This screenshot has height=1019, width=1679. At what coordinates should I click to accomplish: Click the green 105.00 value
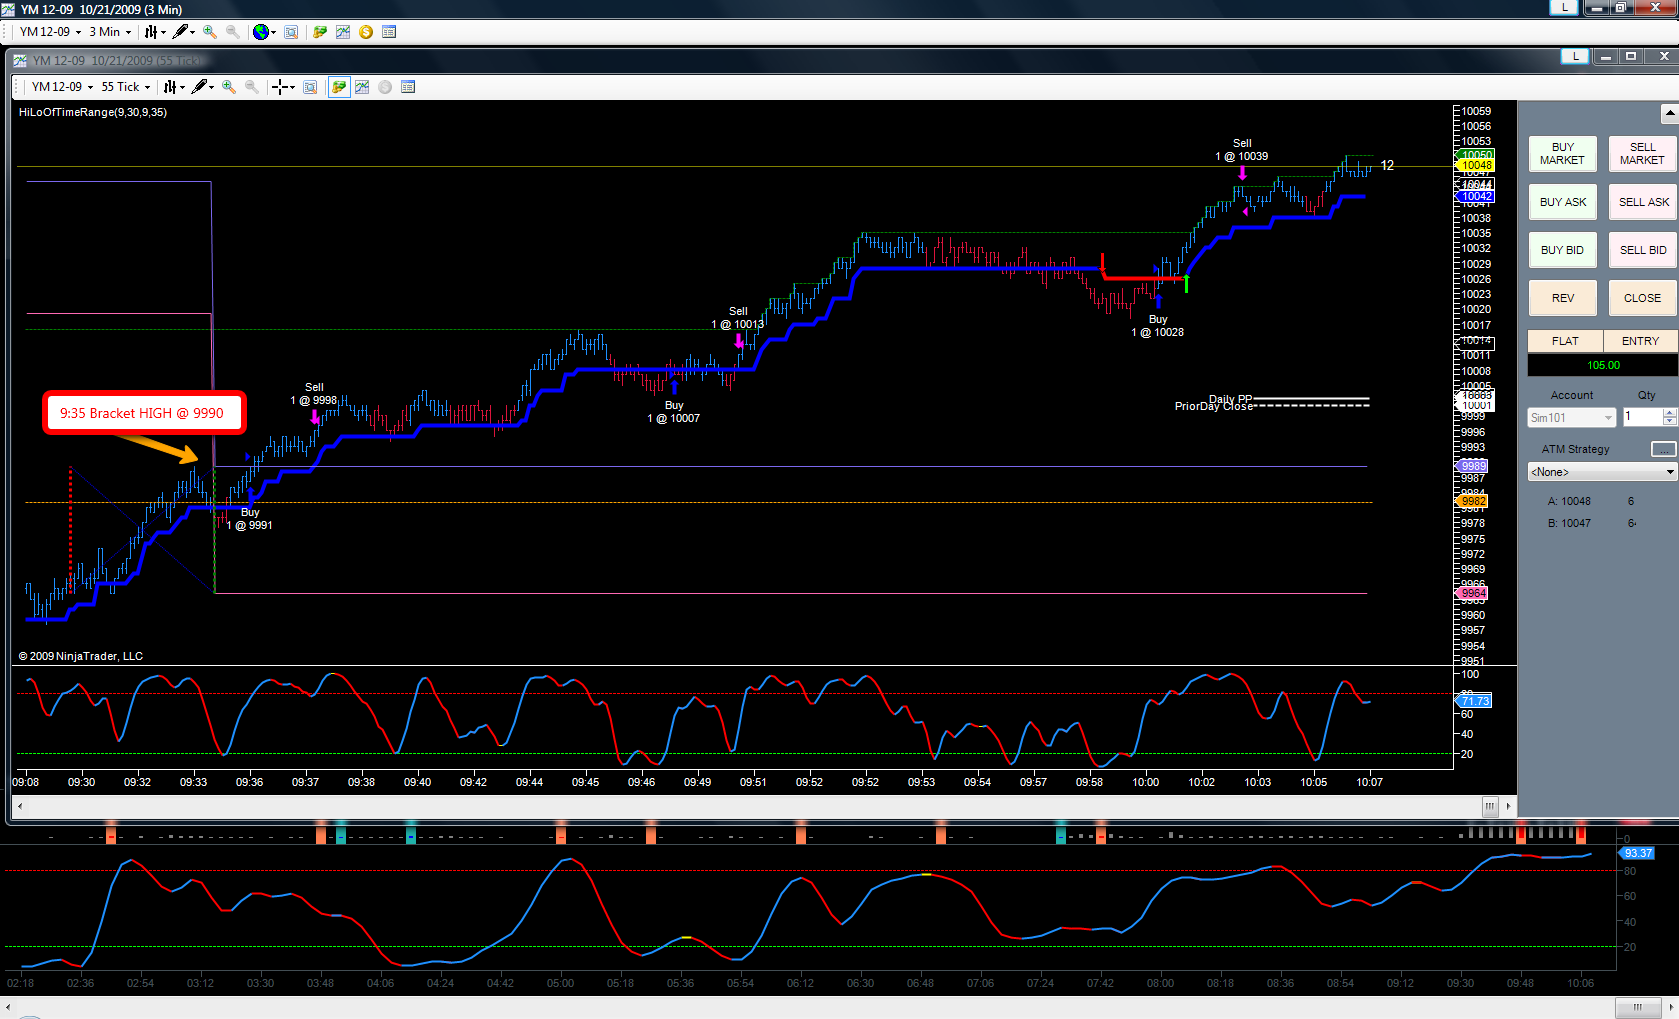coord(1603,365)
